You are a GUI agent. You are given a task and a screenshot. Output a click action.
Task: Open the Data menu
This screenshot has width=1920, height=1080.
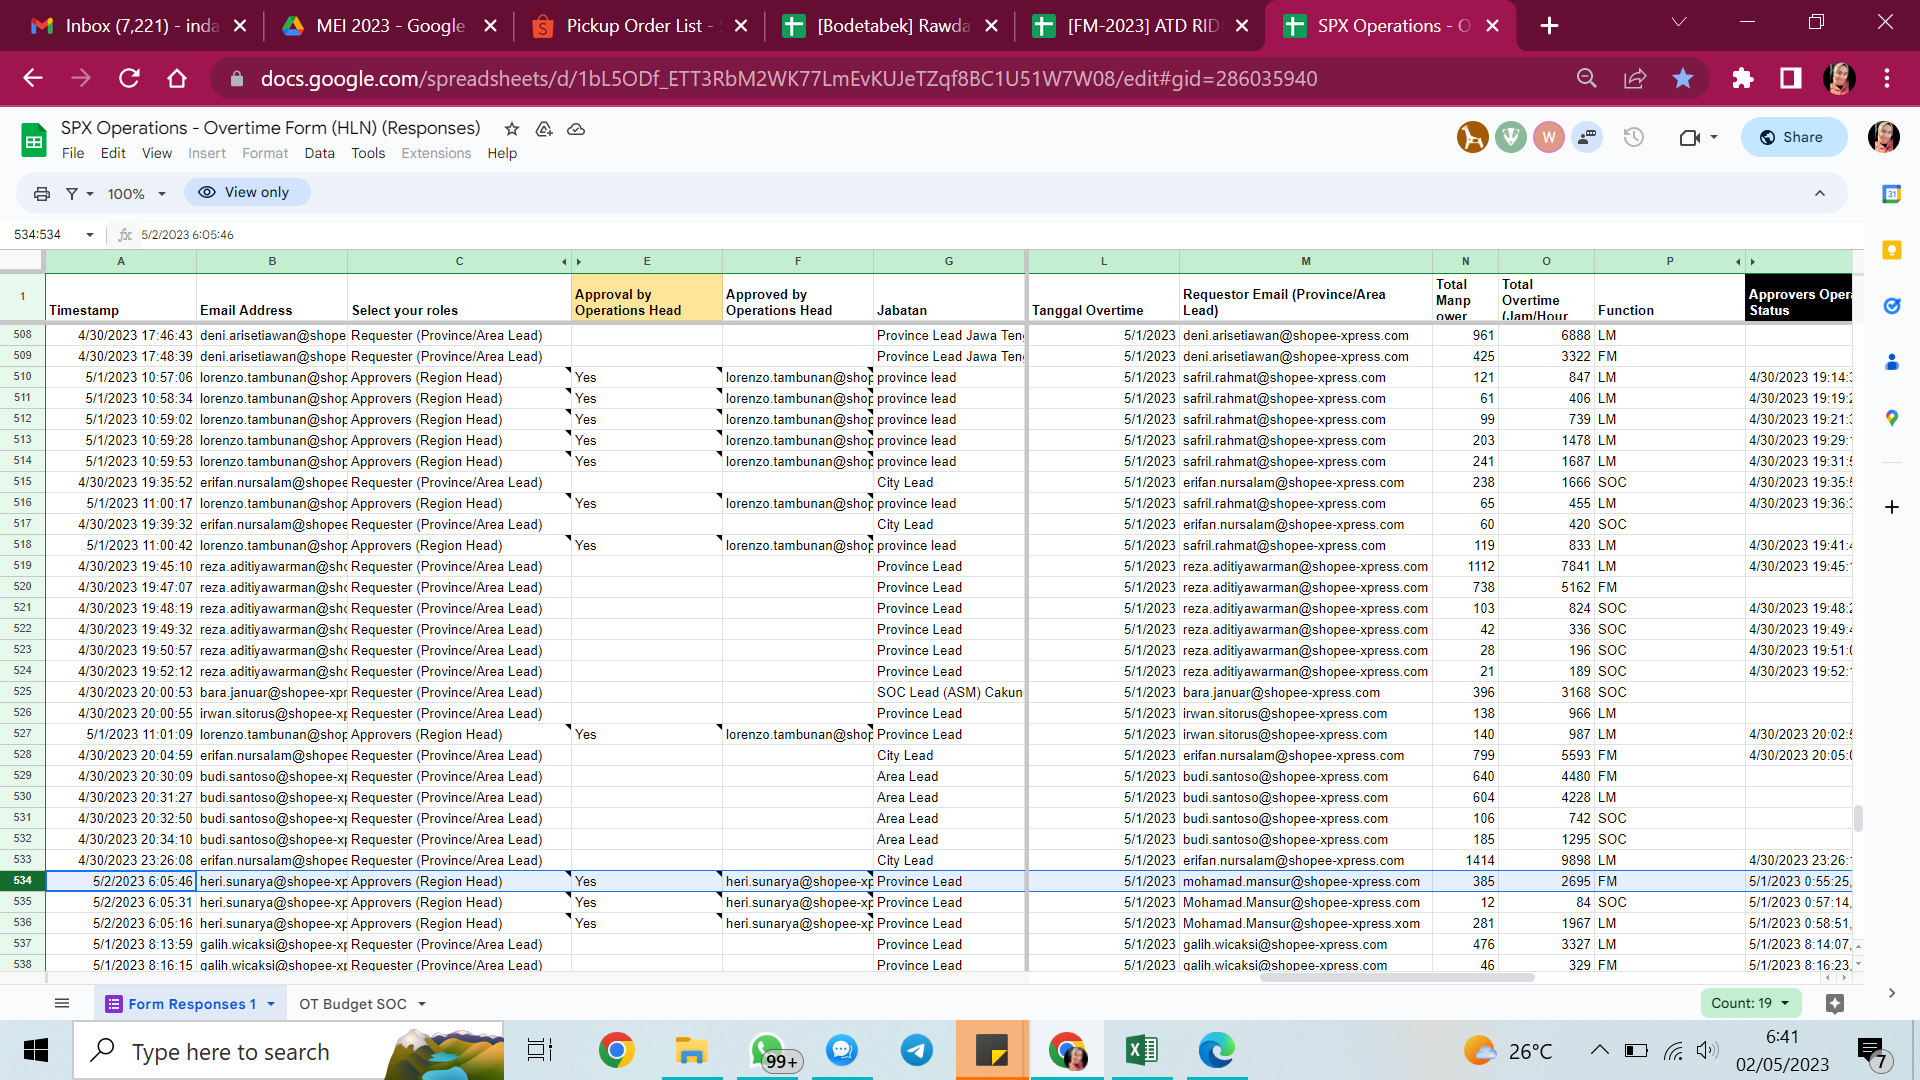pyautogui.click(x=319, y=153)
